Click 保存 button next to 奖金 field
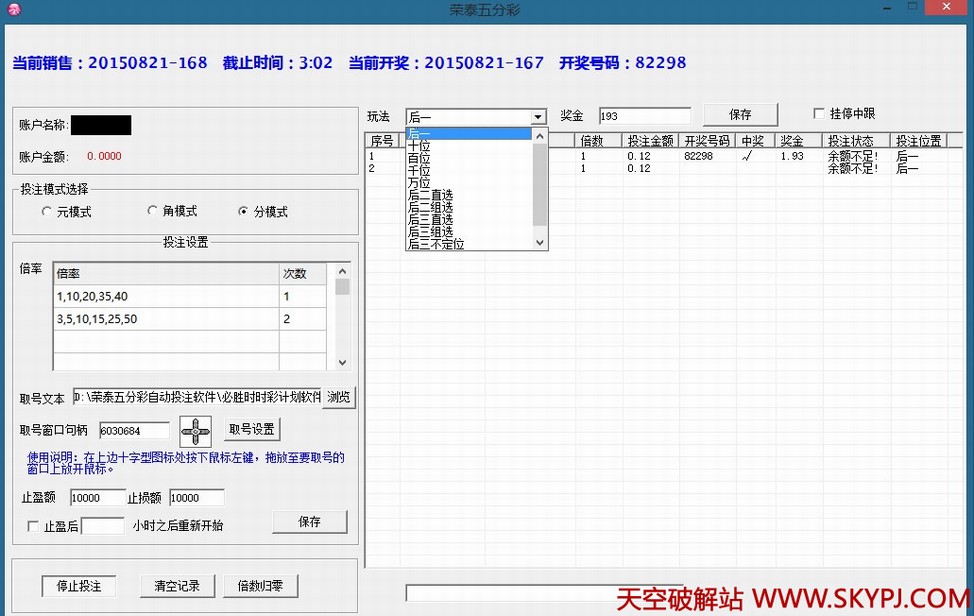The width and height of the screenshot is (974, 616). [x=740, y=115]
